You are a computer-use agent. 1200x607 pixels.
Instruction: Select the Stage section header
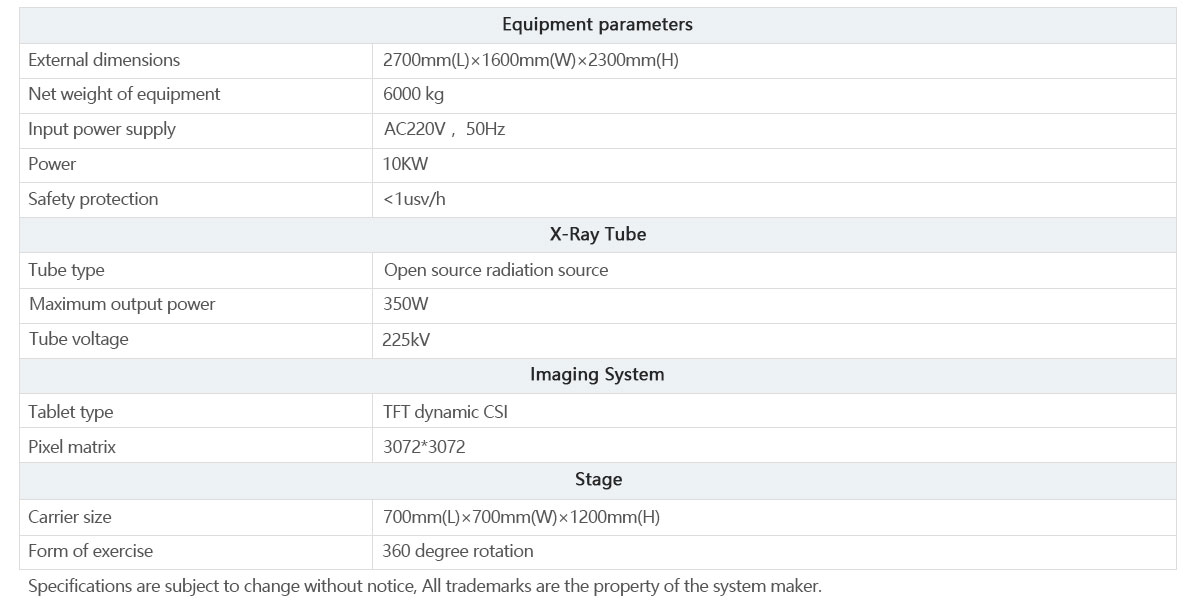598,480
